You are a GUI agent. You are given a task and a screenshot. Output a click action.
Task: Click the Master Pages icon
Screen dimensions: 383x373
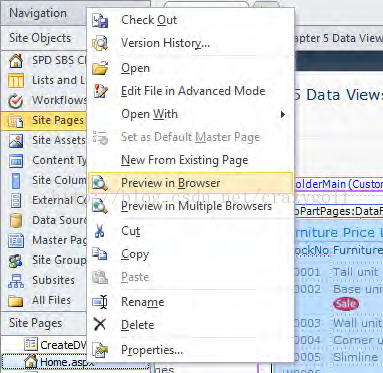pyautogui.click(x=16, y=241)
